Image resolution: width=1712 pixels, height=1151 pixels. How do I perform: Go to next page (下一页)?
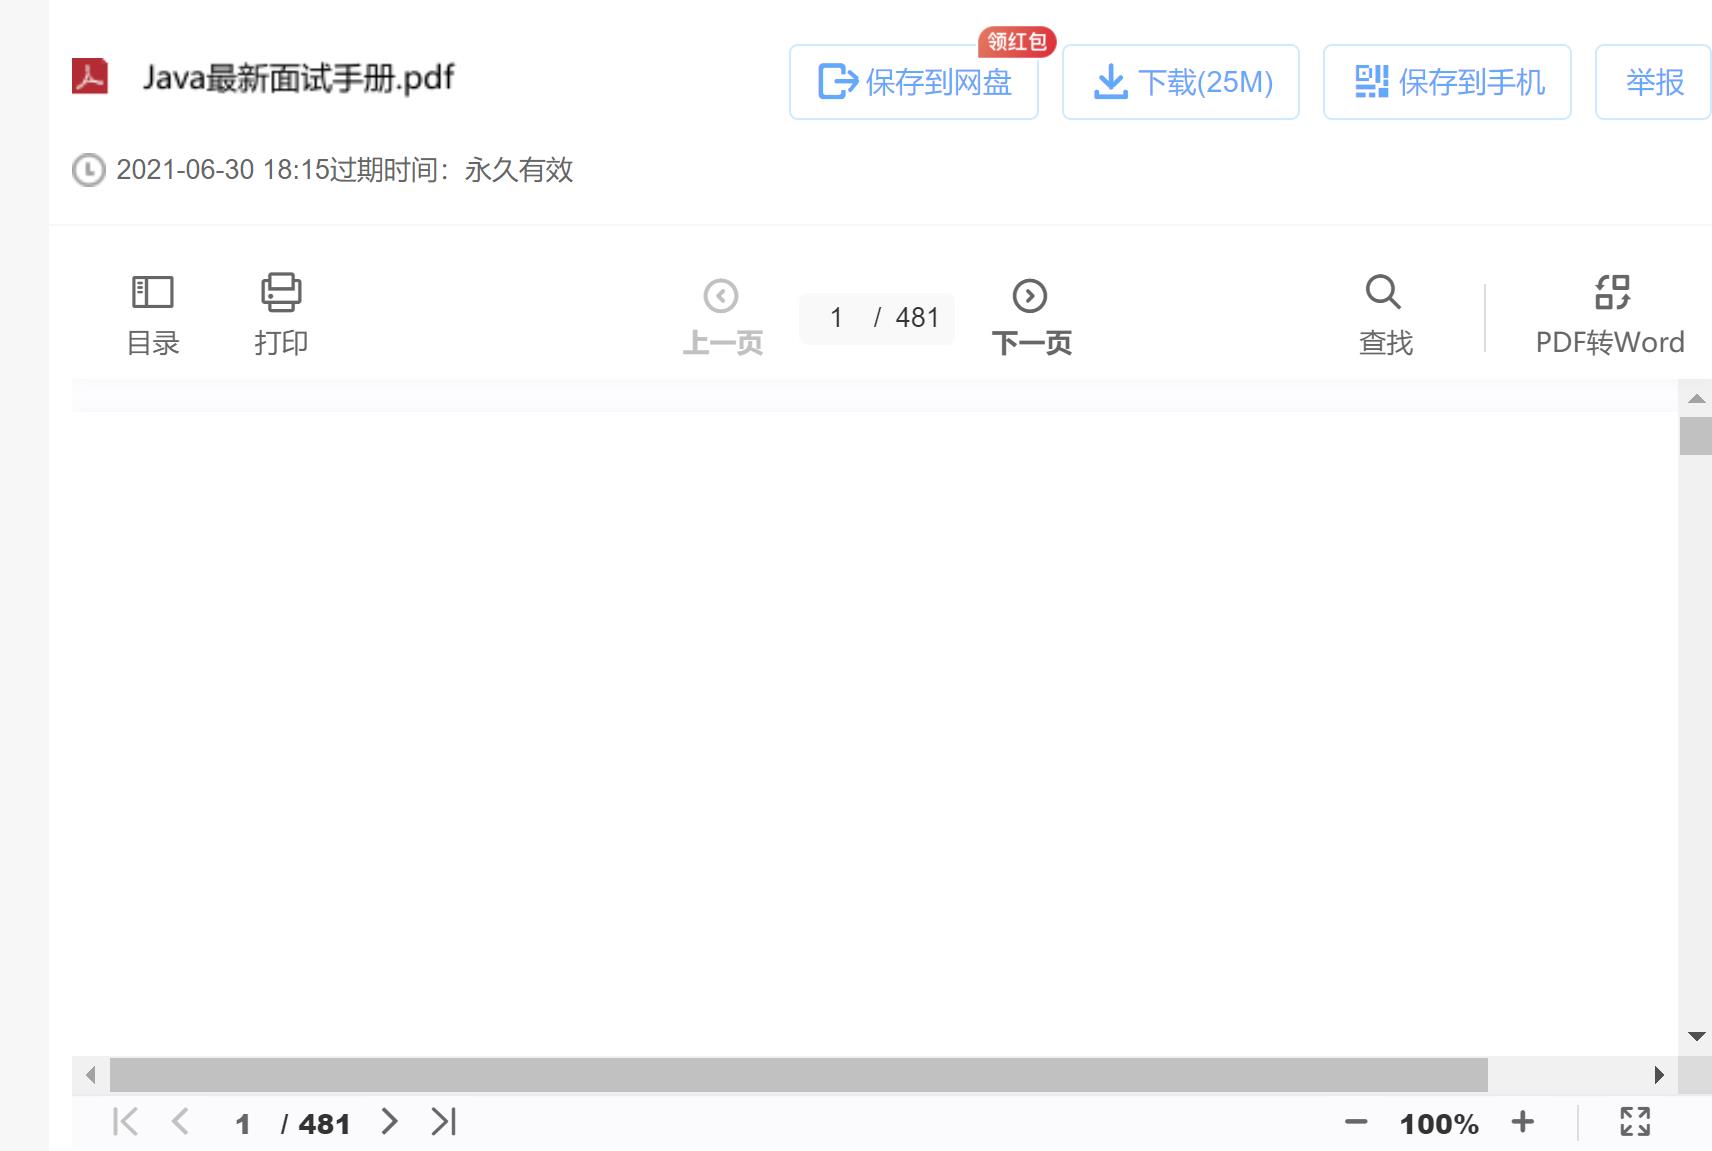click(1031, 318)
